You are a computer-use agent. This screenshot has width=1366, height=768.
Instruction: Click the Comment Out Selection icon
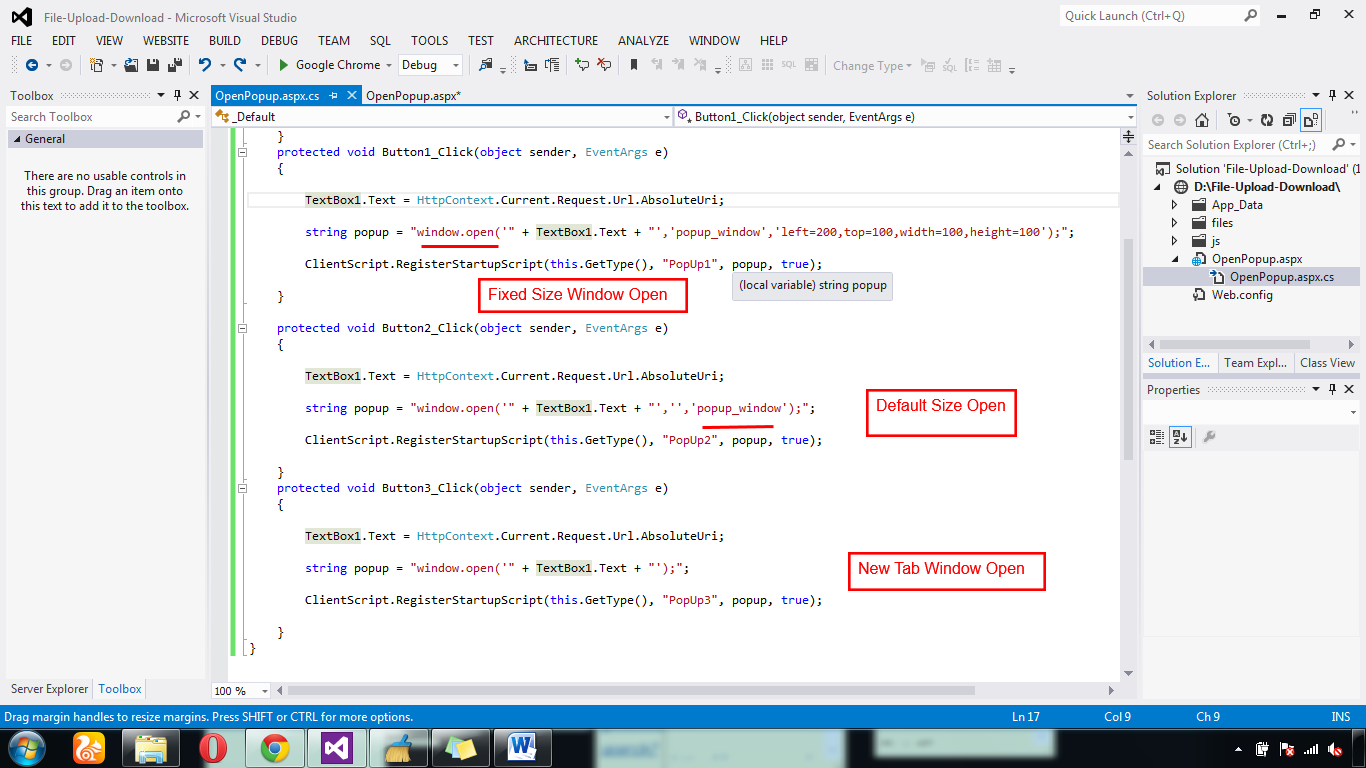582,65
